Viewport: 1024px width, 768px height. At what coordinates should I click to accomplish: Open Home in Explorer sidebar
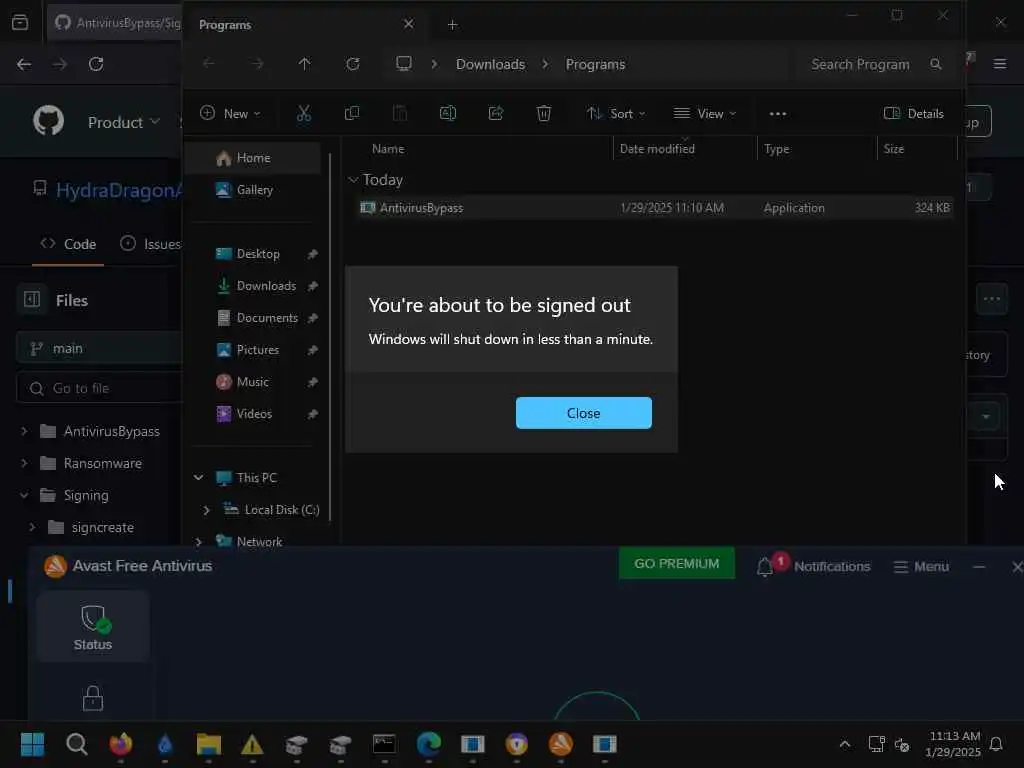(x=253, y=158)
